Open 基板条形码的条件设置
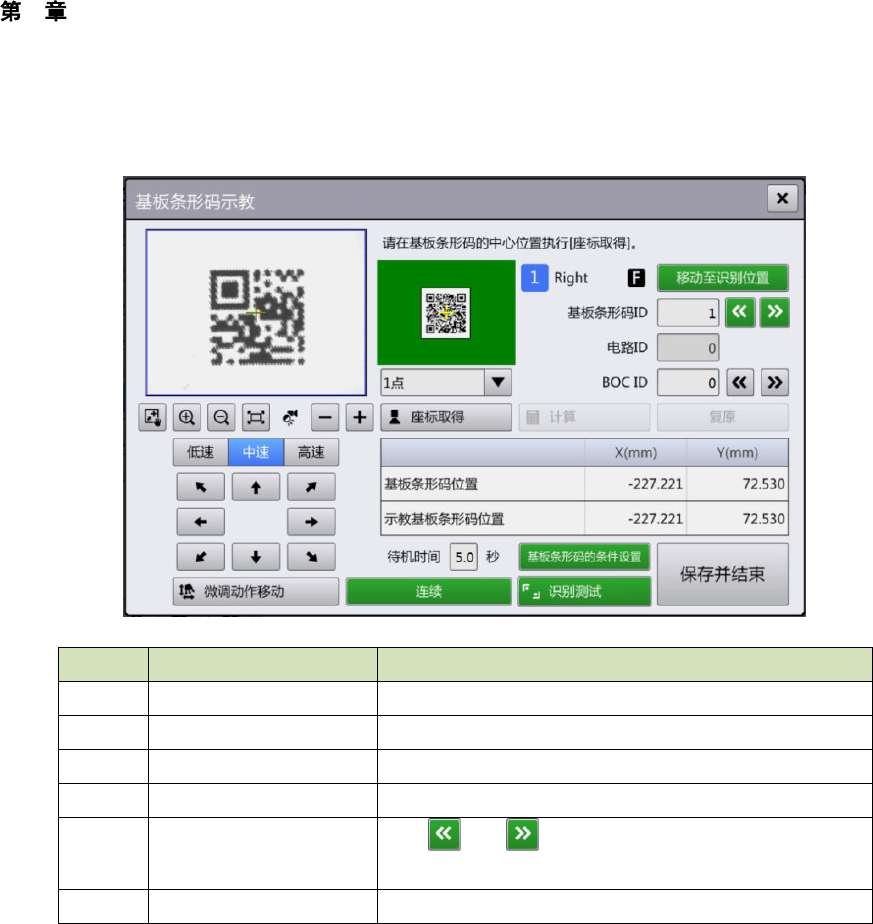Viewport: 873px width, 924px height. click(x=584, y=556)
